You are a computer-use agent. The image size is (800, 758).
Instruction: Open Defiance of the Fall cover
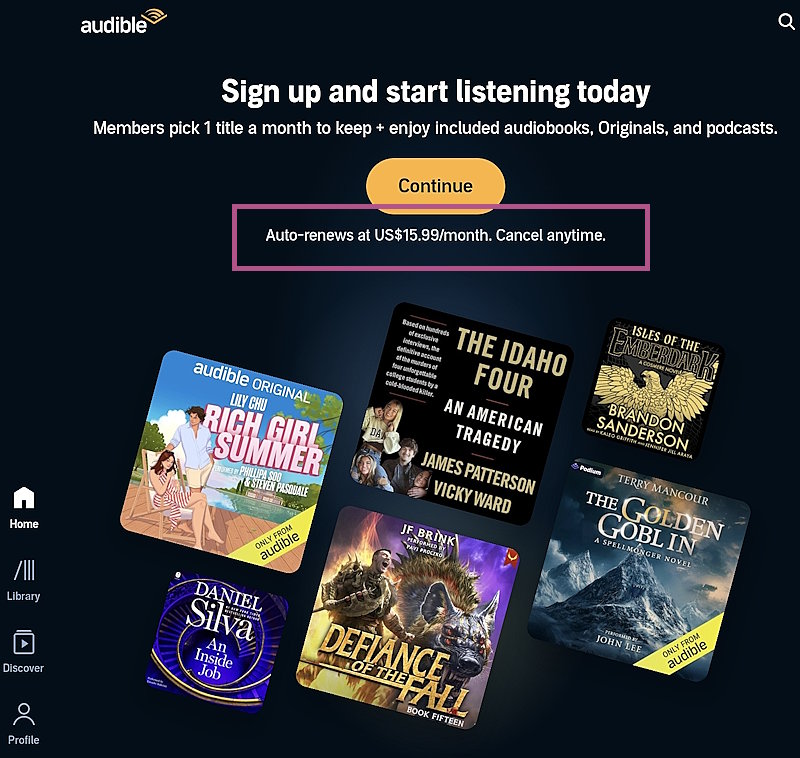408,618
